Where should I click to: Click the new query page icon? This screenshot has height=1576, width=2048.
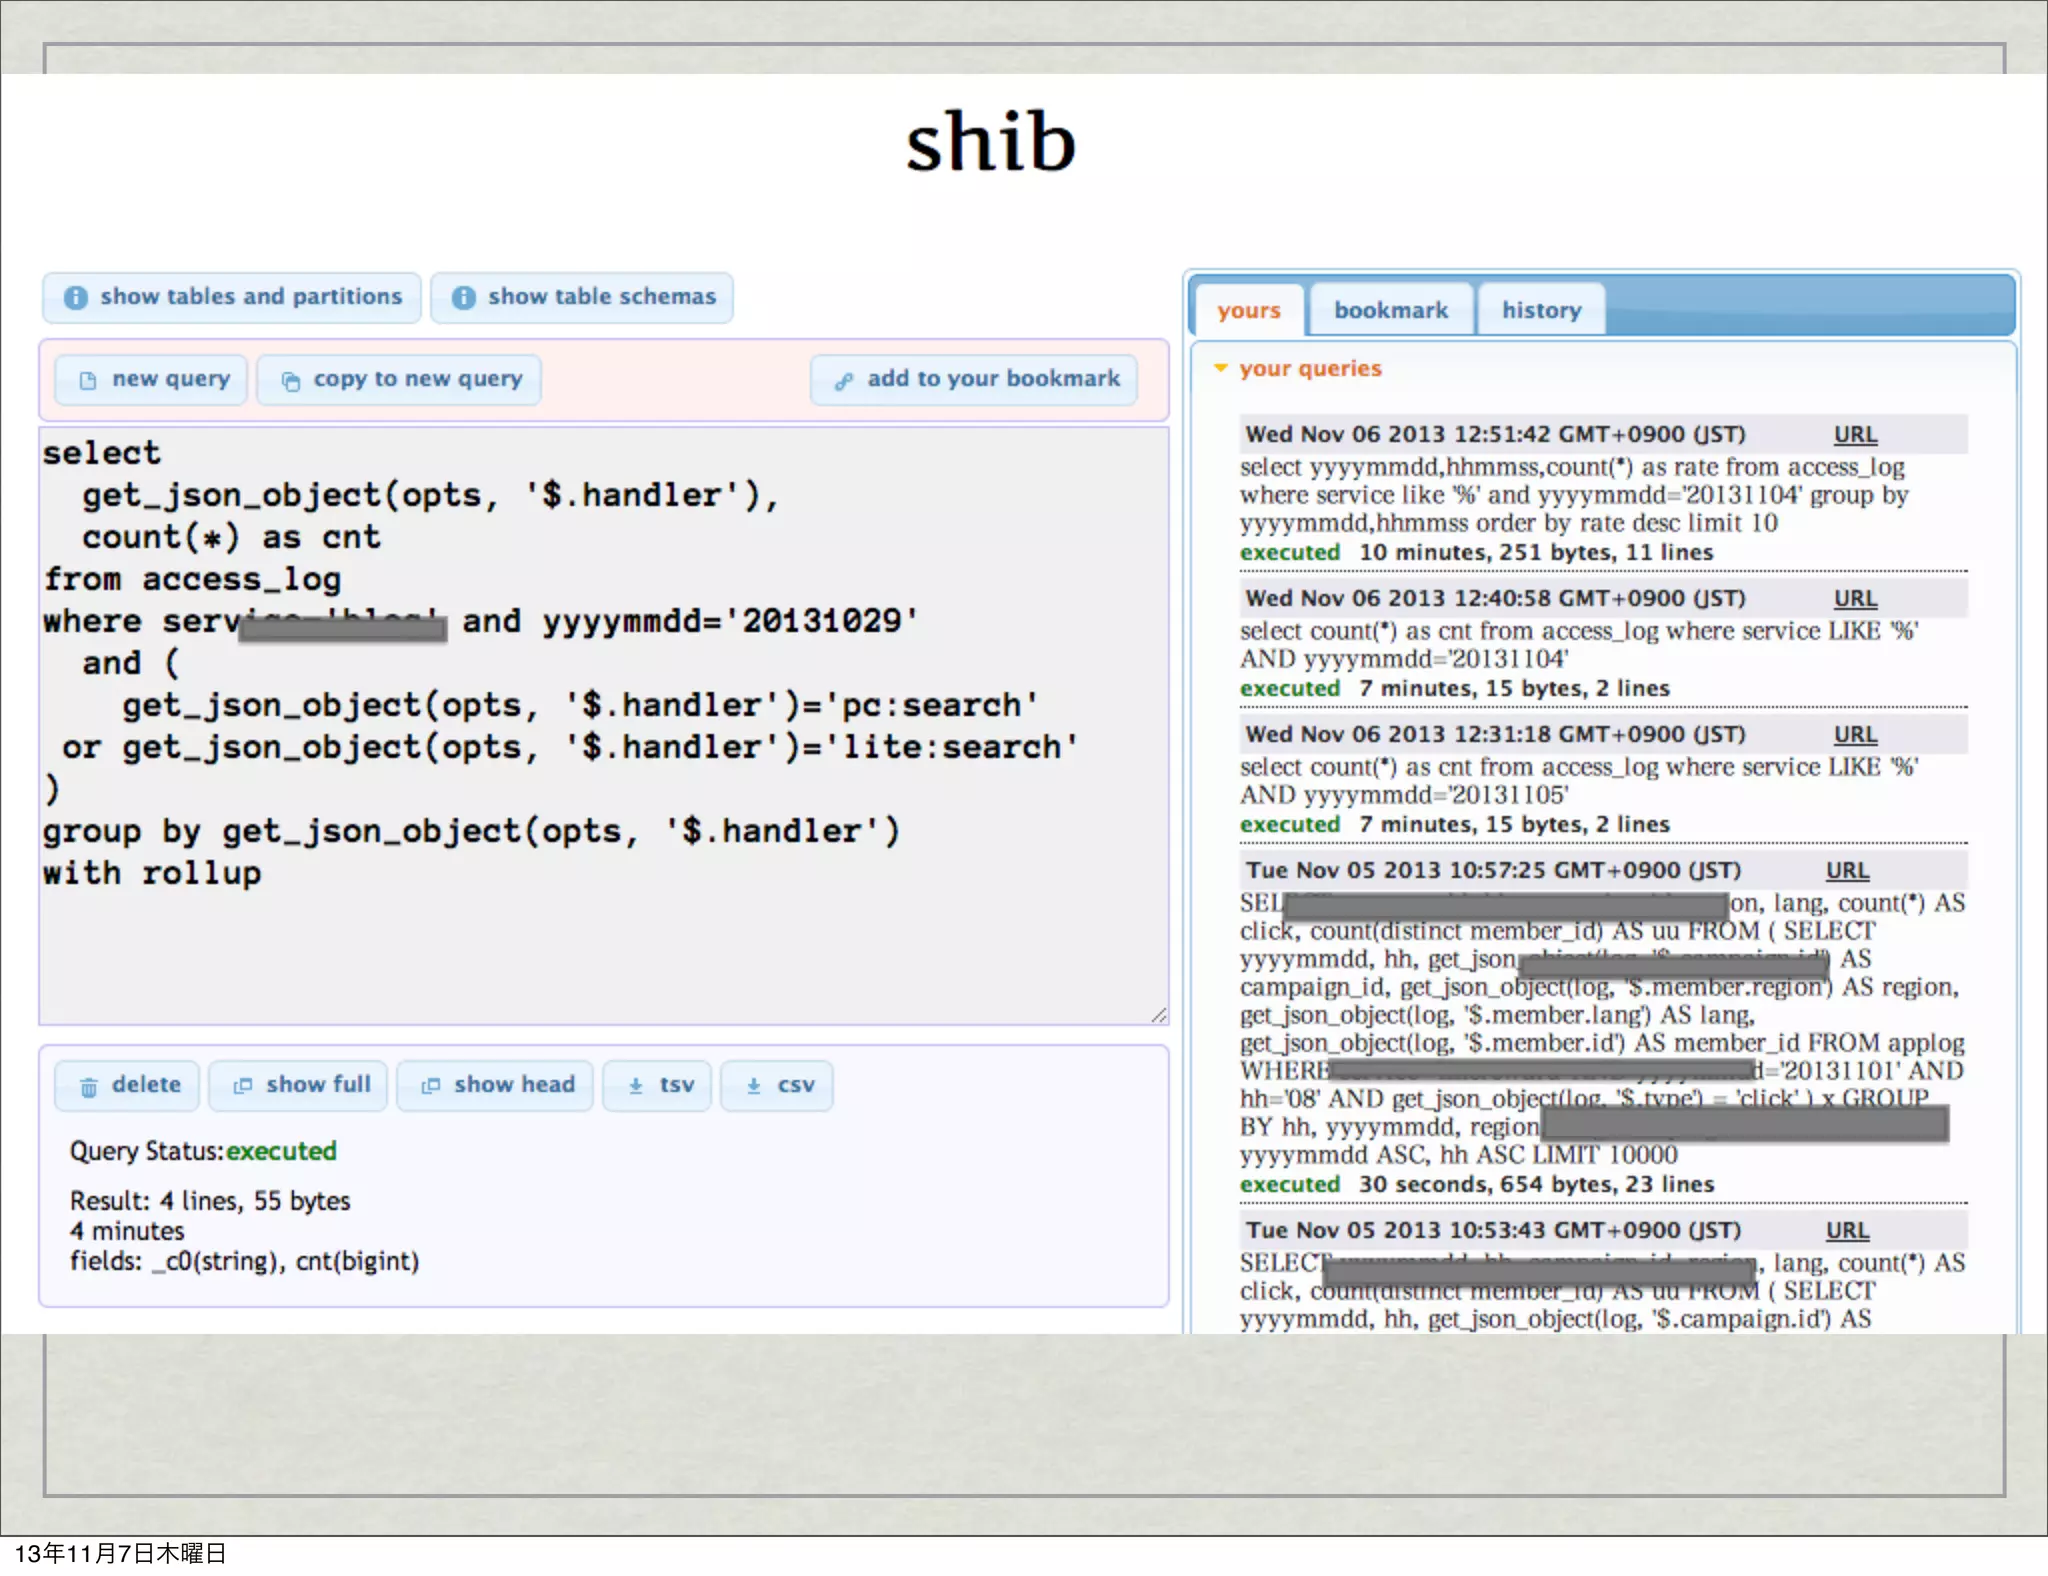(x=88, y=381)
